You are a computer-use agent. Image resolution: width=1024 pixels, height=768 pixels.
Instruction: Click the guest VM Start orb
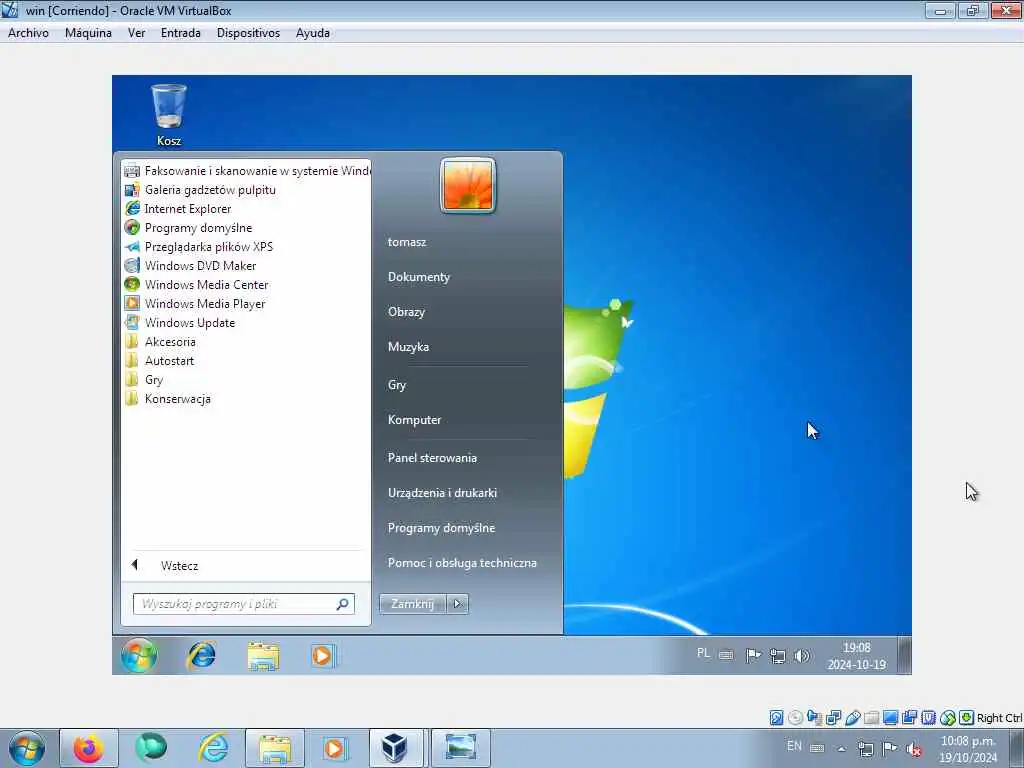(138, 655)
